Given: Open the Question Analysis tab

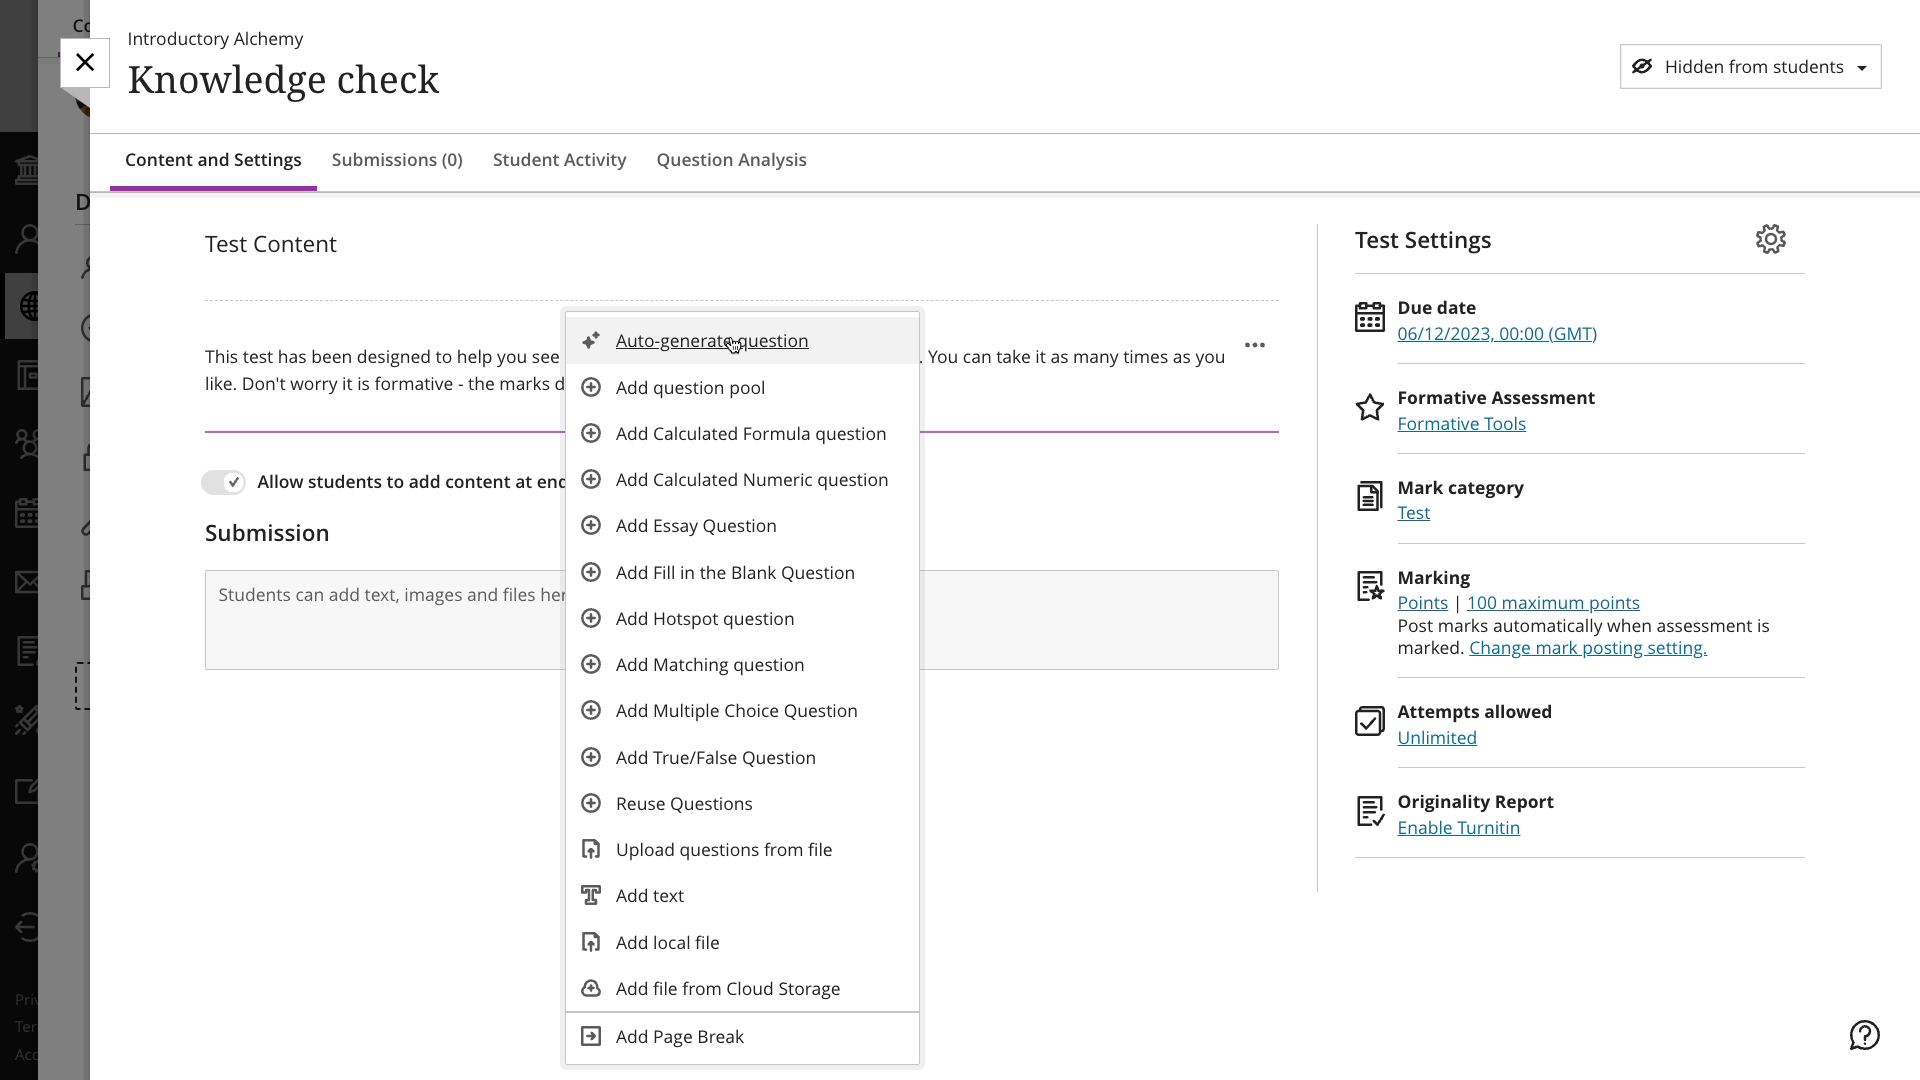Looking at the screenshot, I should click(x=731, y=160).
